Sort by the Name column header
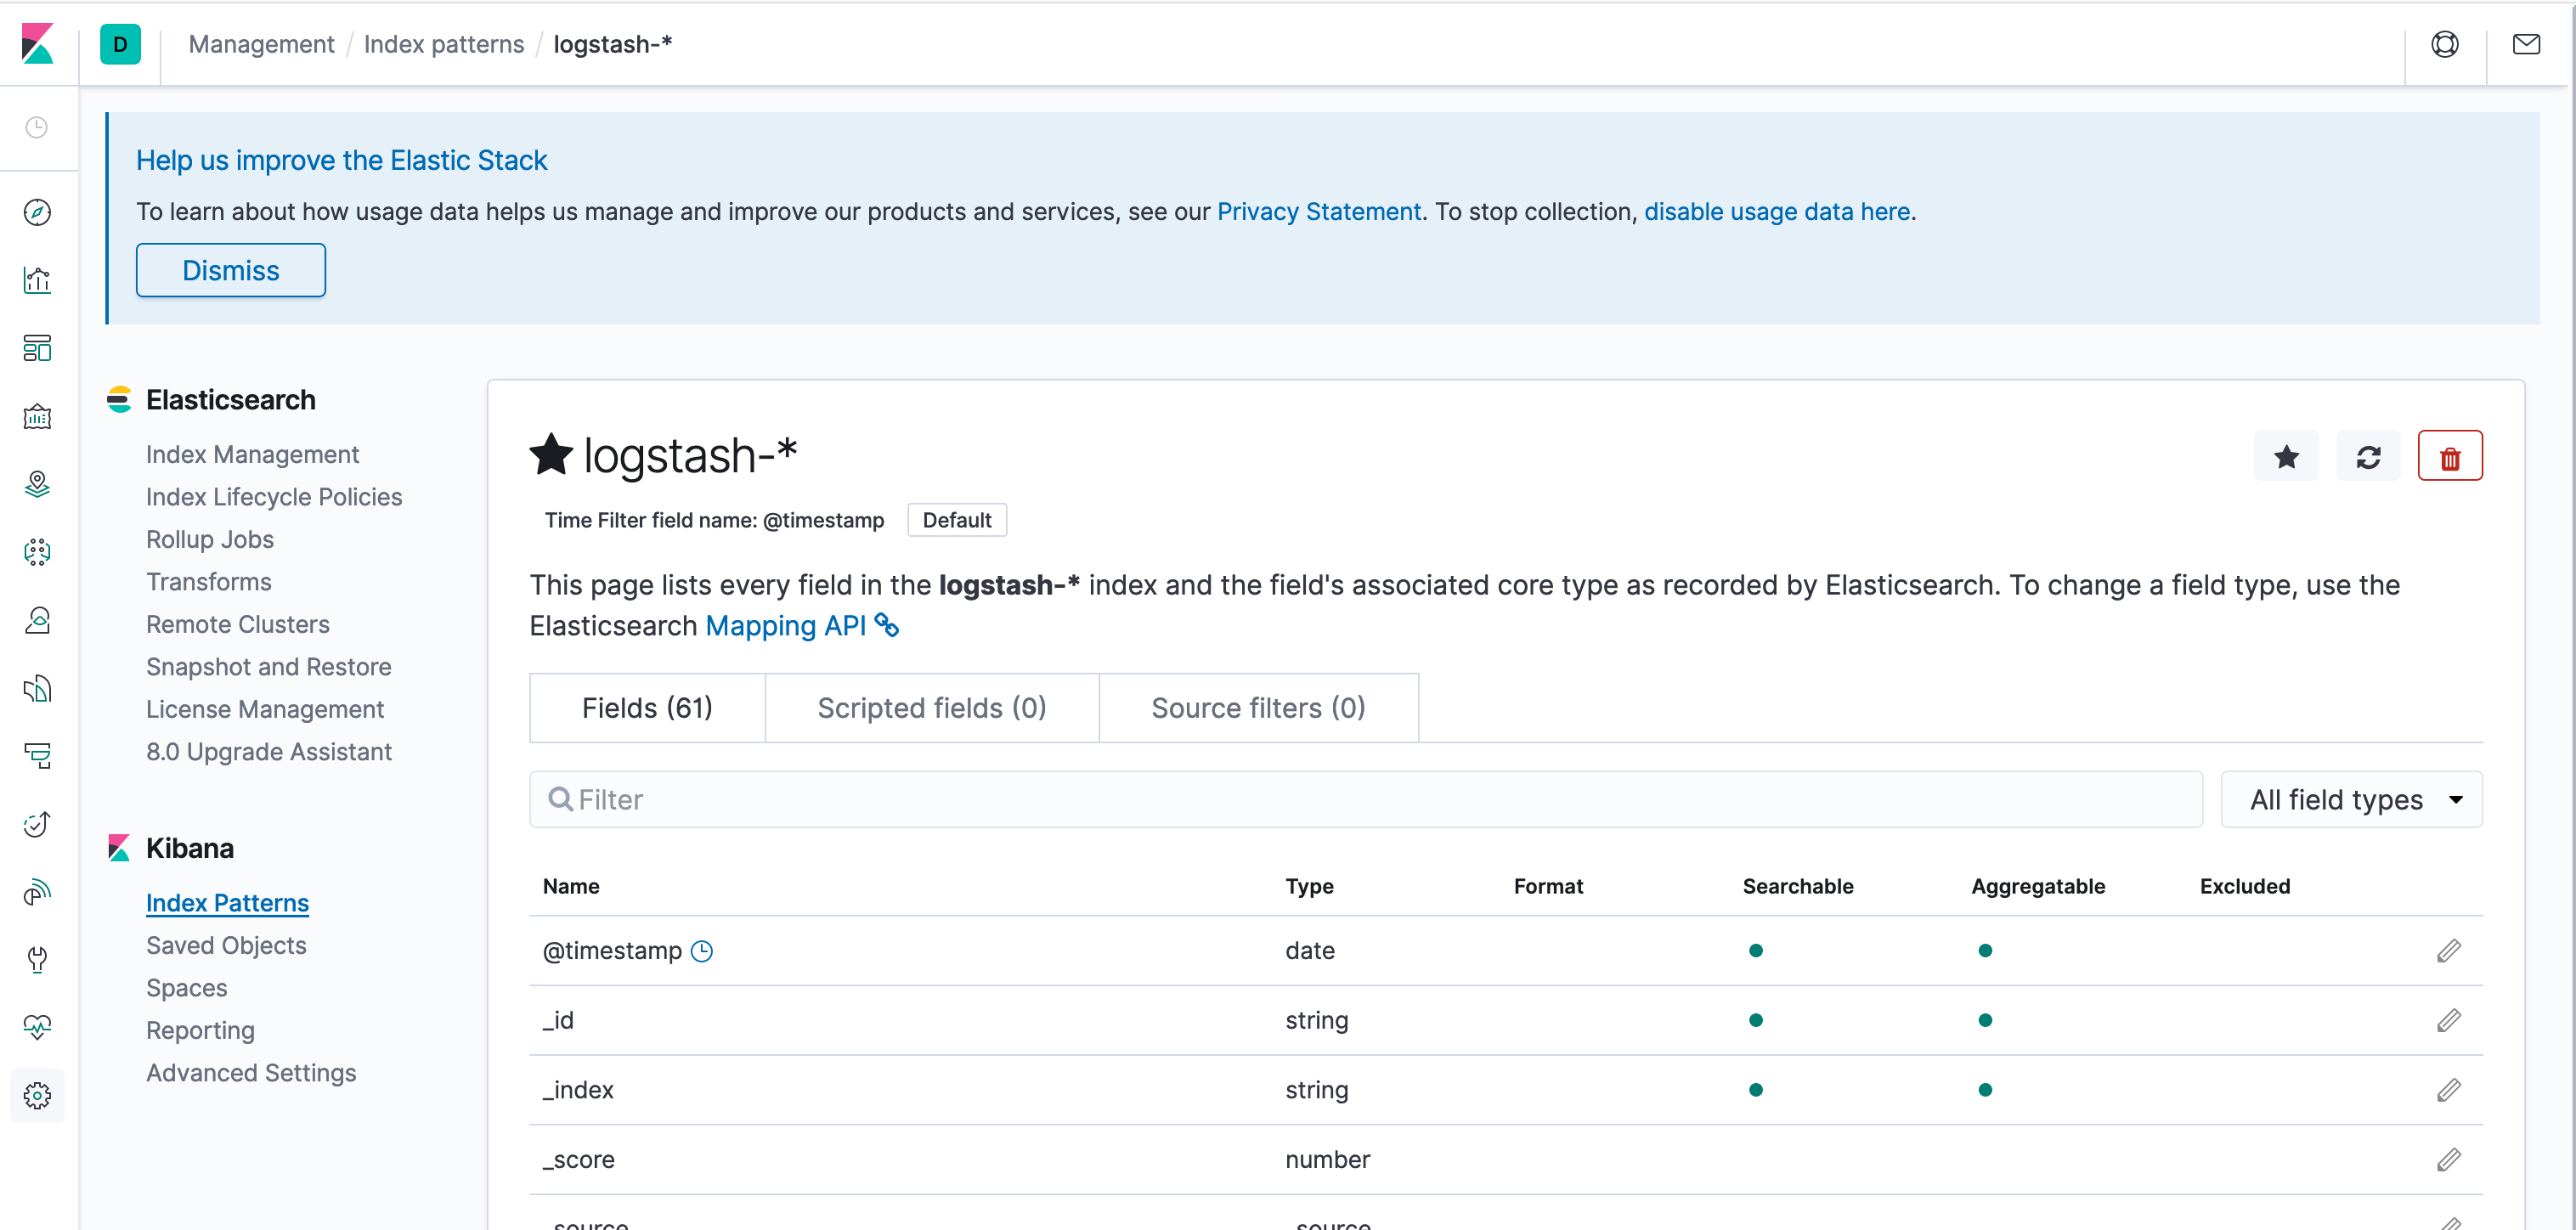The height and width of the screenshot is (1230, 2576). (x=571, y=886)
